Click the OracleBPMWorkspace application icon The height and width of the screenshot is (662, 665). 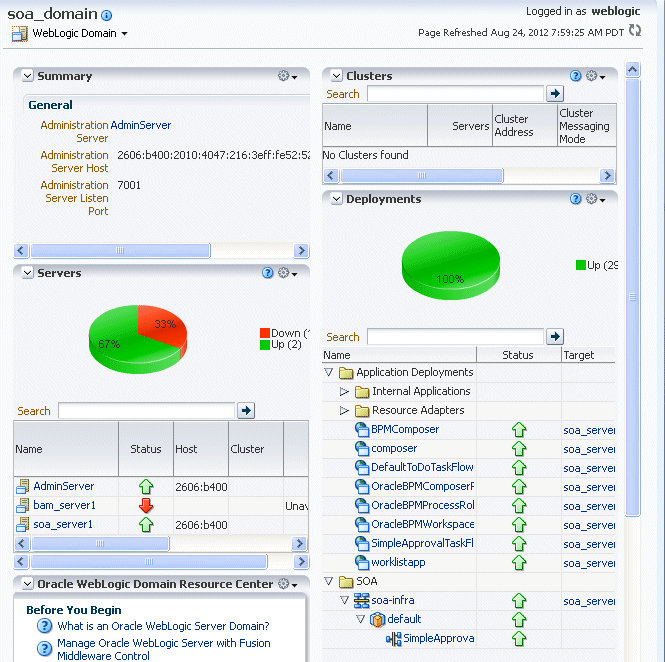(x=362, y=524)
